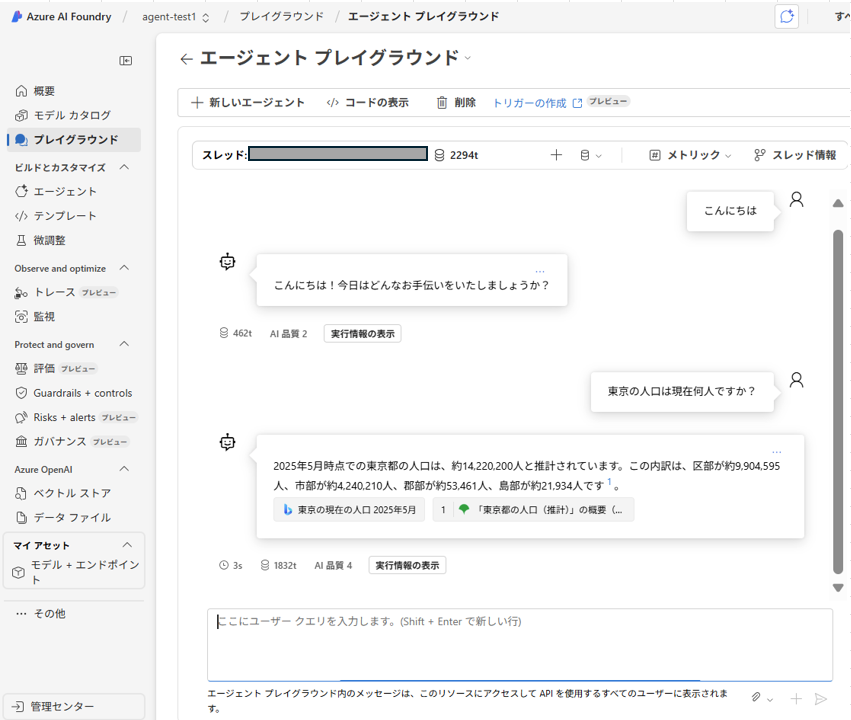This screenshot has width=851, height=720.
Task: Open スレッド情報 panel
Action: 795,155
